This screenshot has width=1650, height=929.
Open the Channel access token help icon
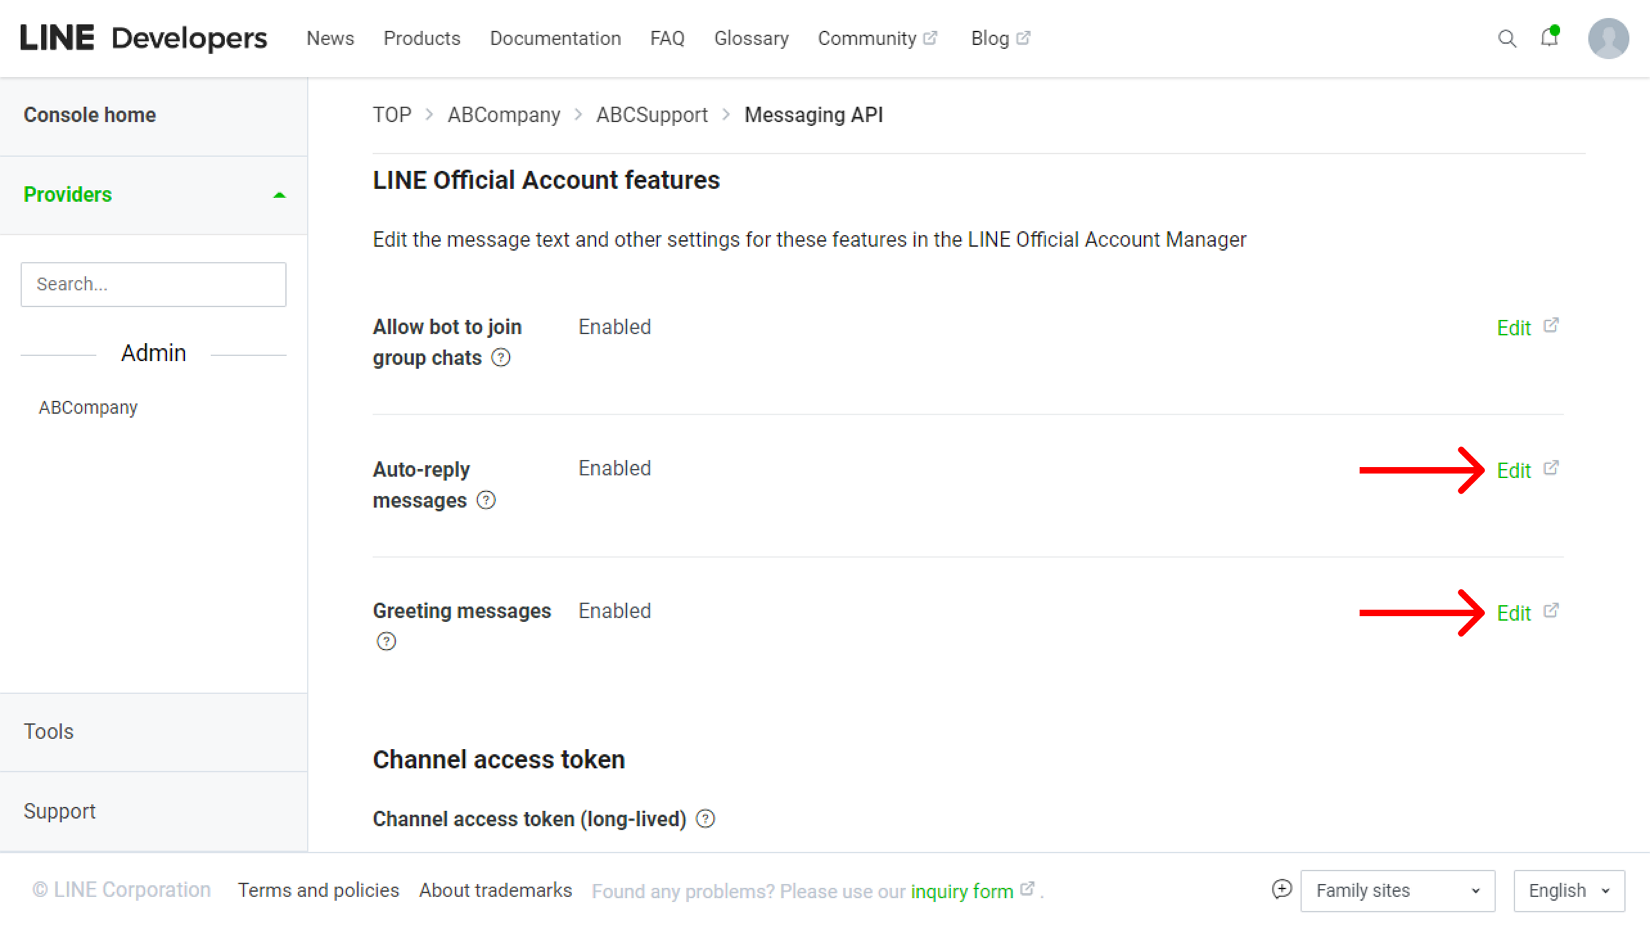coord(705,819)
